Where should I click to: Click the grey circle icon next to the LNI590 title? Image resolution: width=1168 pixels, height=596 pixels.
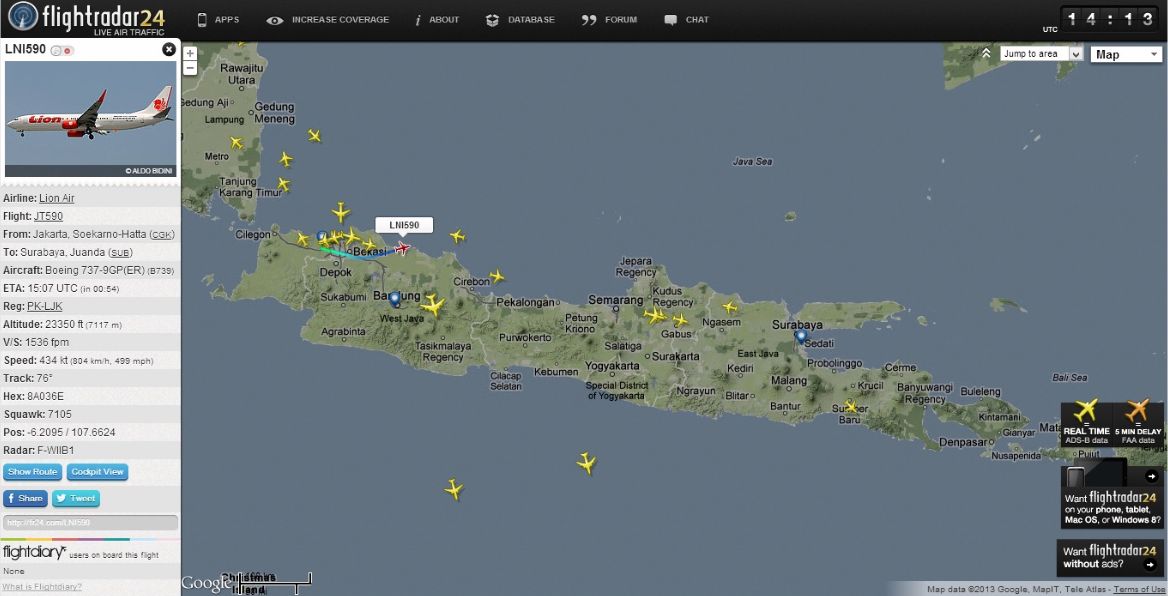(56, 51)
